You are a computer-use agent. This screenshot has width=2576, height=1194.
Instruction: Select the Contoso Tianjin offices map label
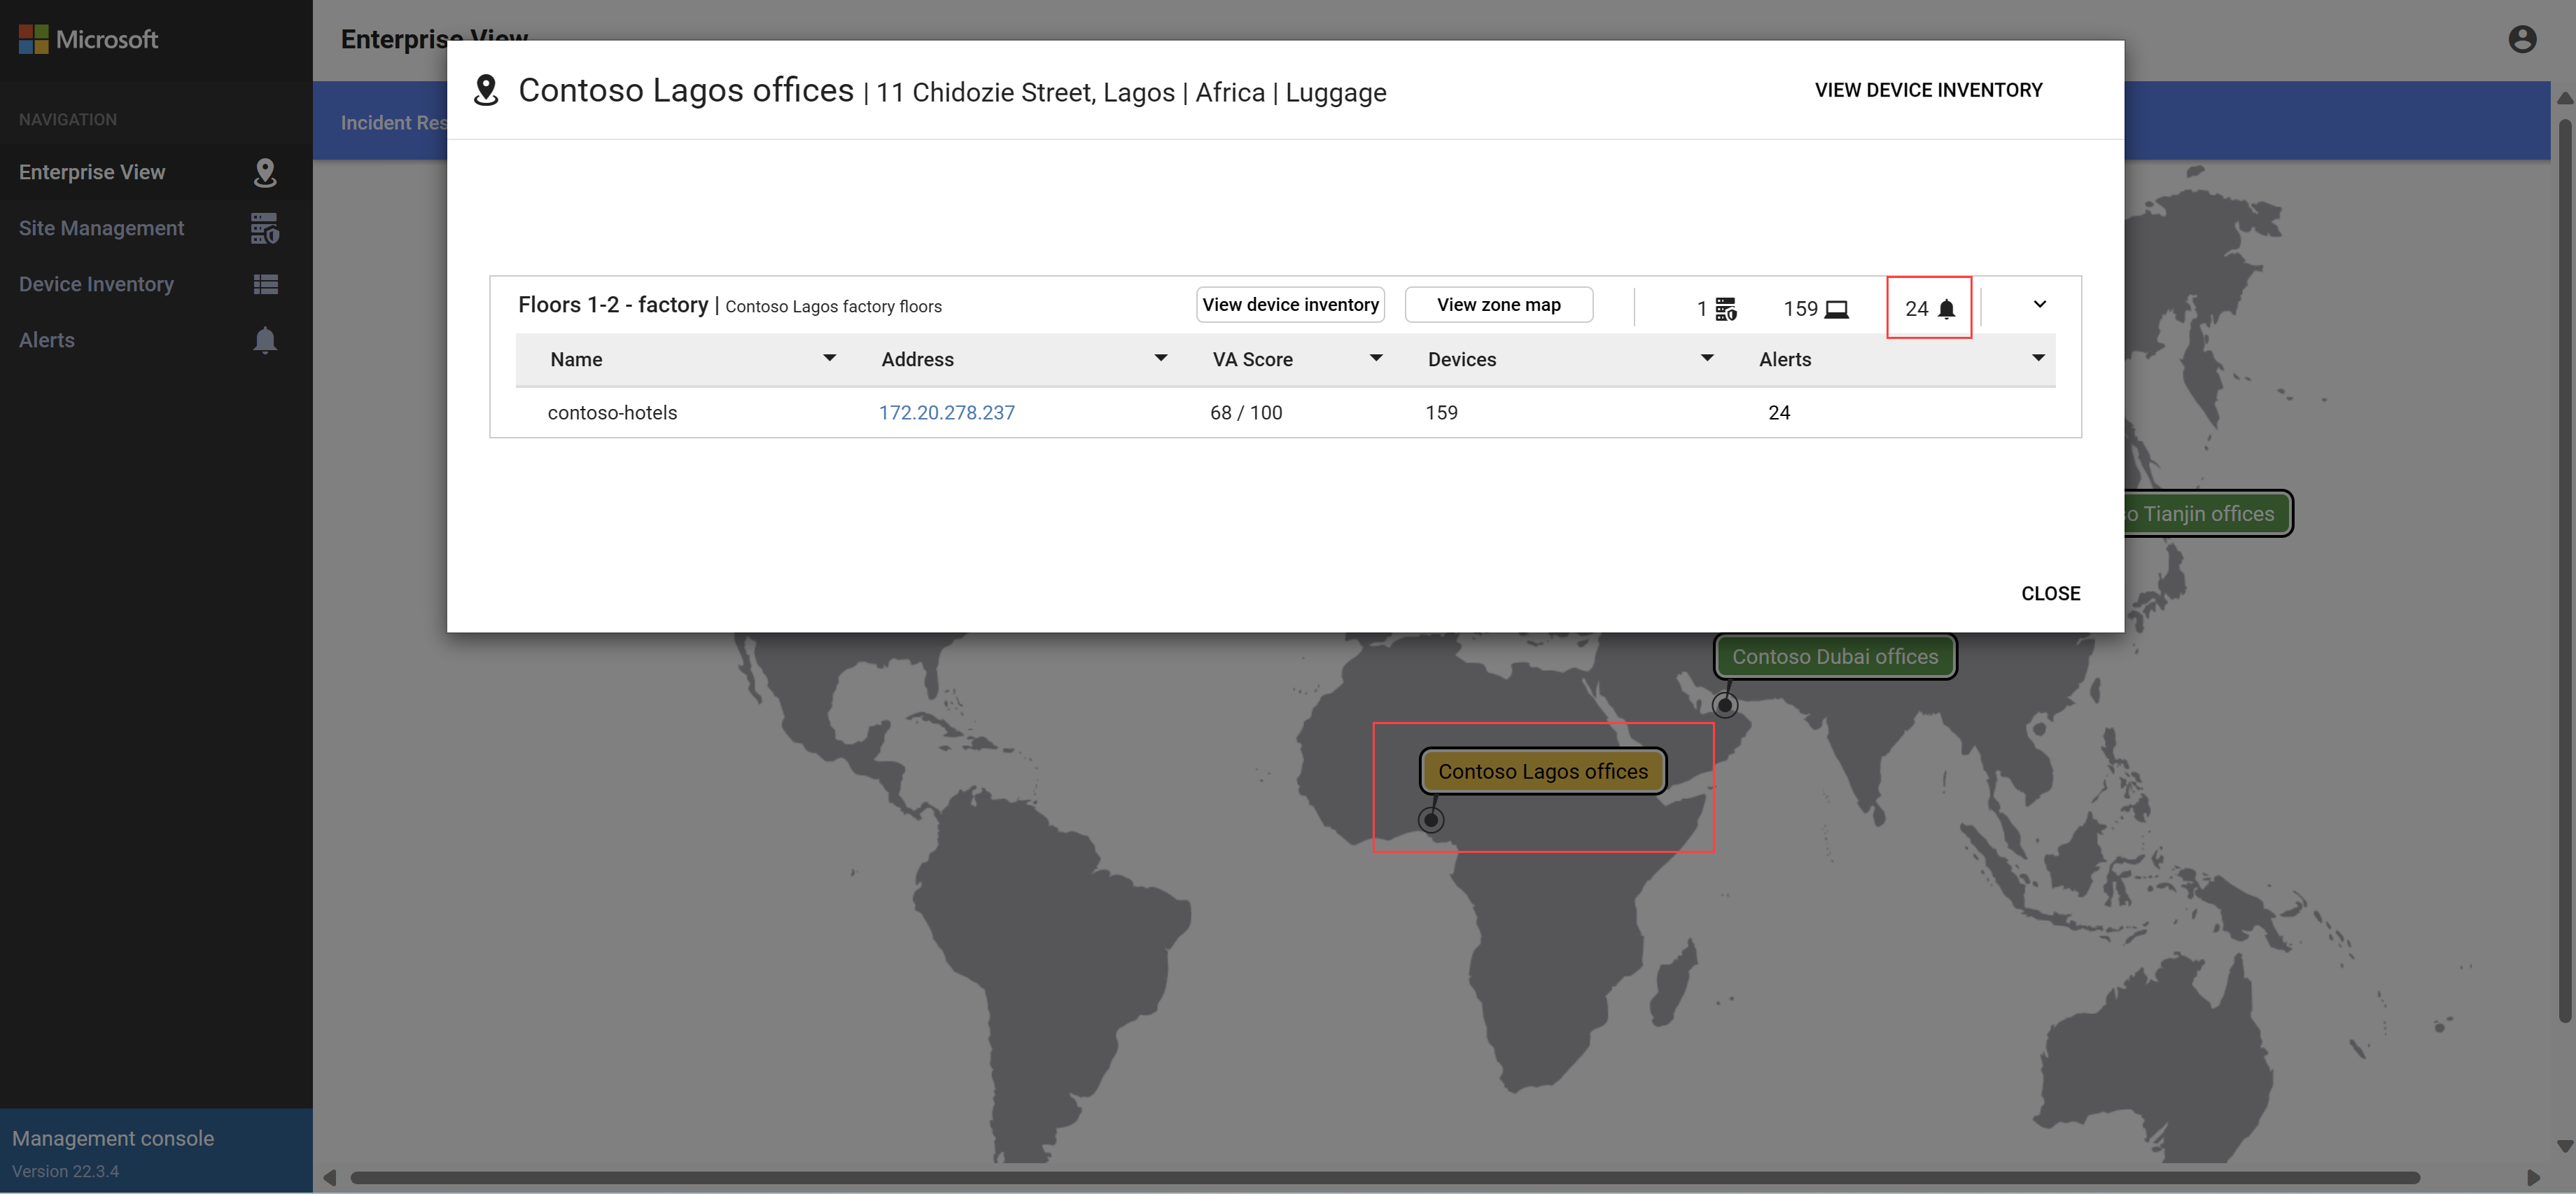[x=2201, y=515]
